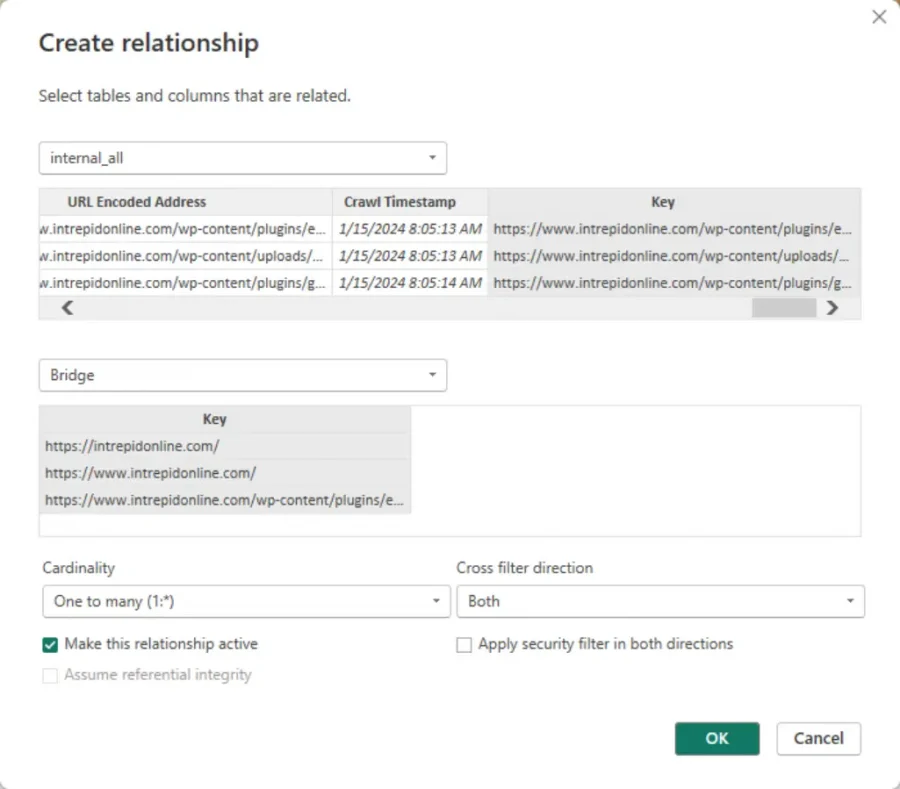Click the left scroll arrow in preview
The width and height of the screenshot is (900, 789).
coord(67,308)
